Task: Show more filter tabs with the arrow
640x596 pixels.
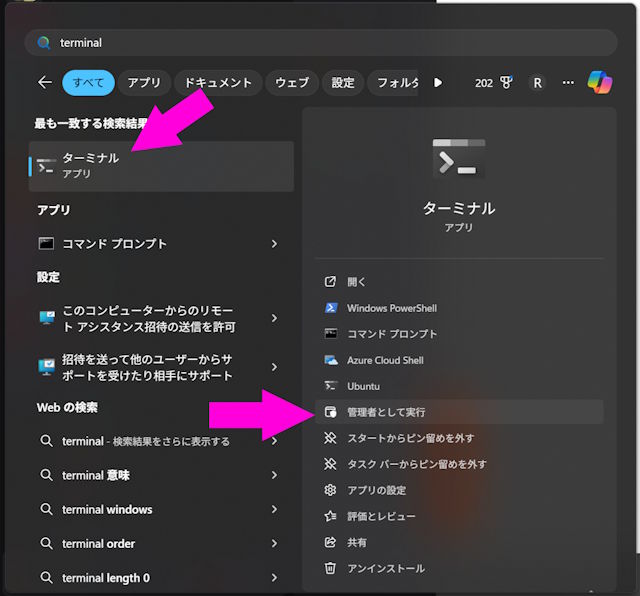Action: [438, 83]
